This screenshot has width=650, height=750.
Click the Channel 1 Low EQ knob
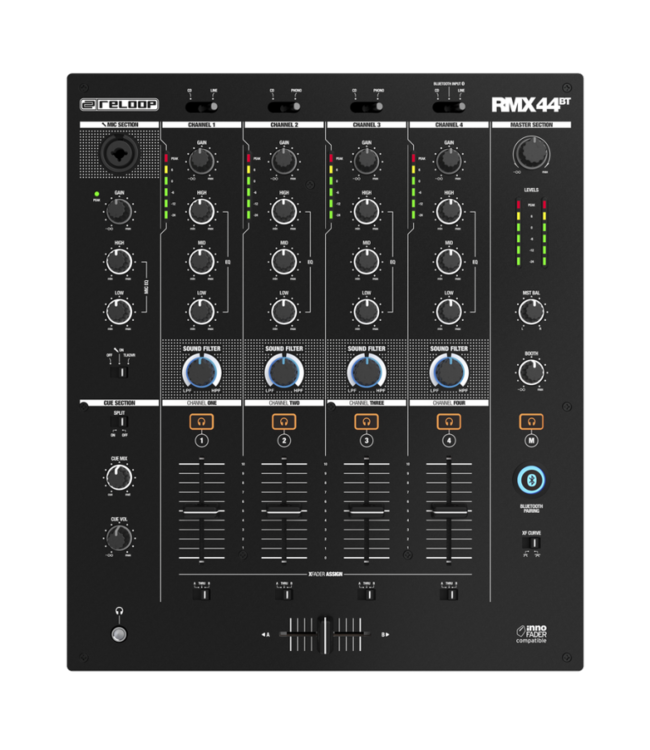click(201, 312)
